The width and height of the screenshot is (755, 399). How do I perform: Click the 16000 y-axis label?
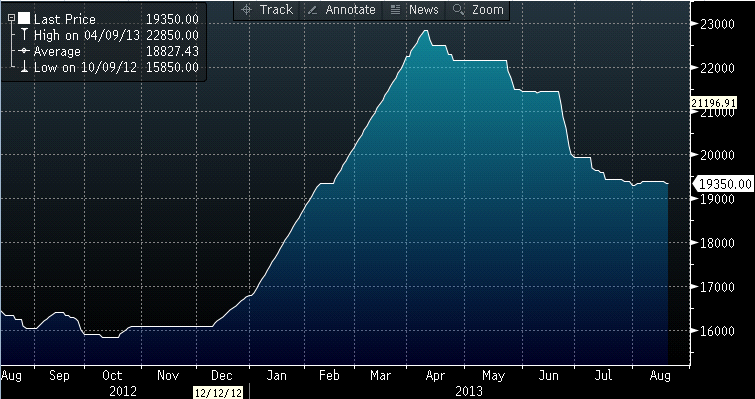click(718, 331)
